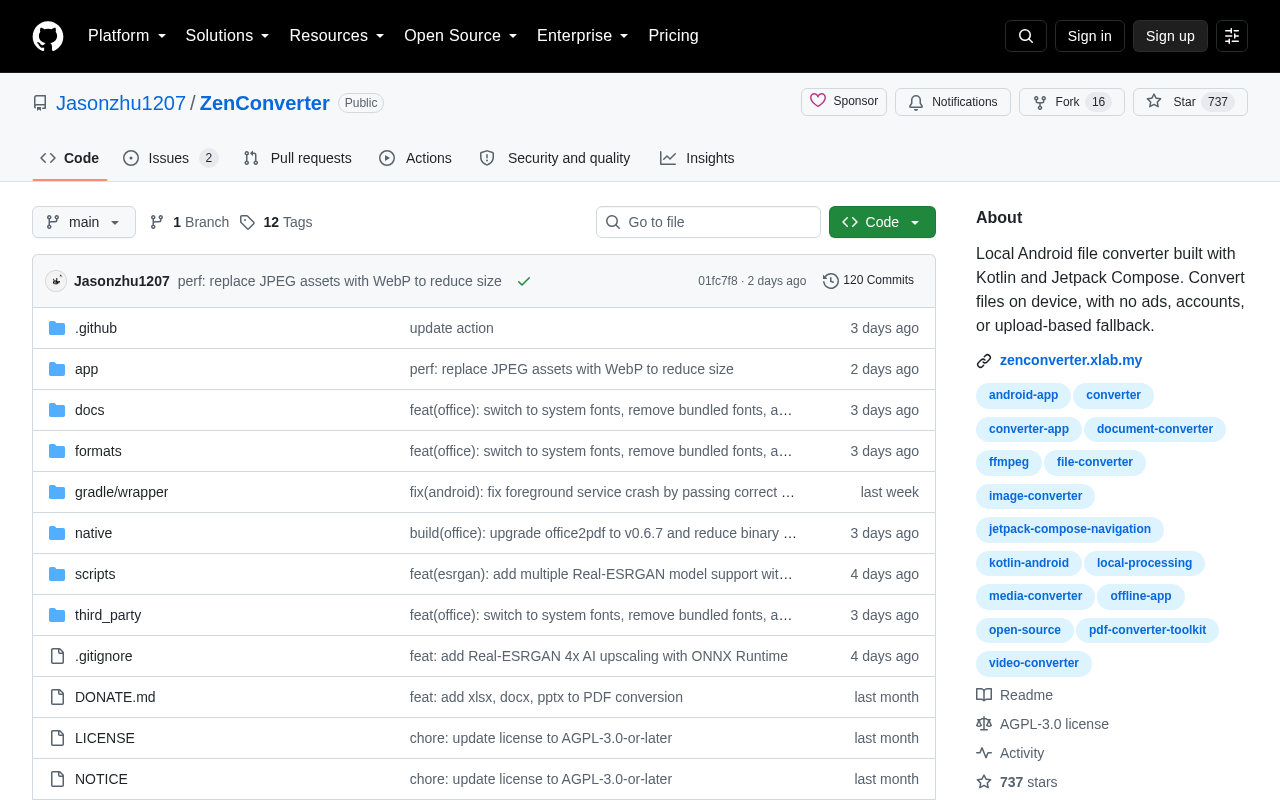Open the search magnifier button
The height and width of the screenshot is (800, 1280).
pyautogui.click(x=1026, y=36)
